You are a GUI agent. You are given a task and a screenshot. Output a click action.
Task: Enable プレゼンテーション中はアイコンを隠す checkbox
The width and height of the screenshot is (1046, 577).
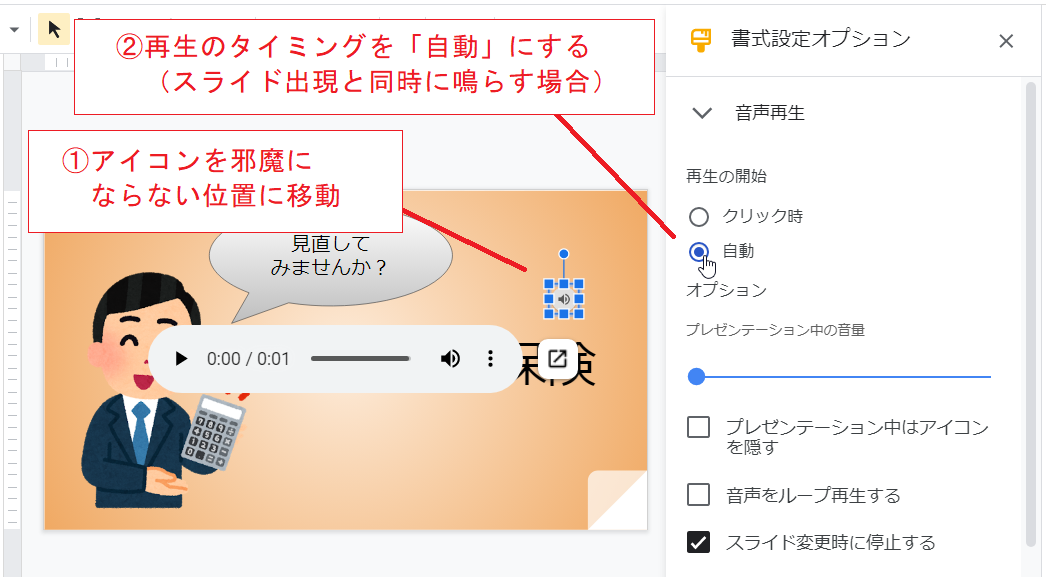point(698,427)
